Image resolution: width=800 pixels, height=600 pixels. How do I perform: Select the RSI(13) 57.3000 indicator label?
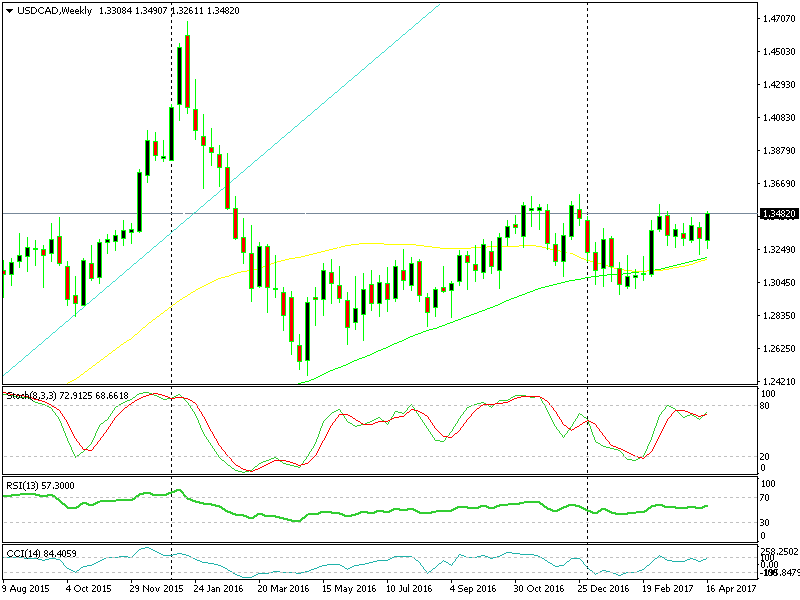pyautogui.click(x=40, y=486)
